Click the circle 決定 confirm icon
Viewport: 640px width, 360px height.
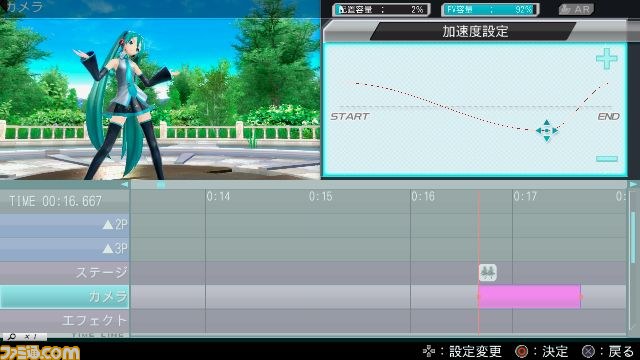[521, 351]
